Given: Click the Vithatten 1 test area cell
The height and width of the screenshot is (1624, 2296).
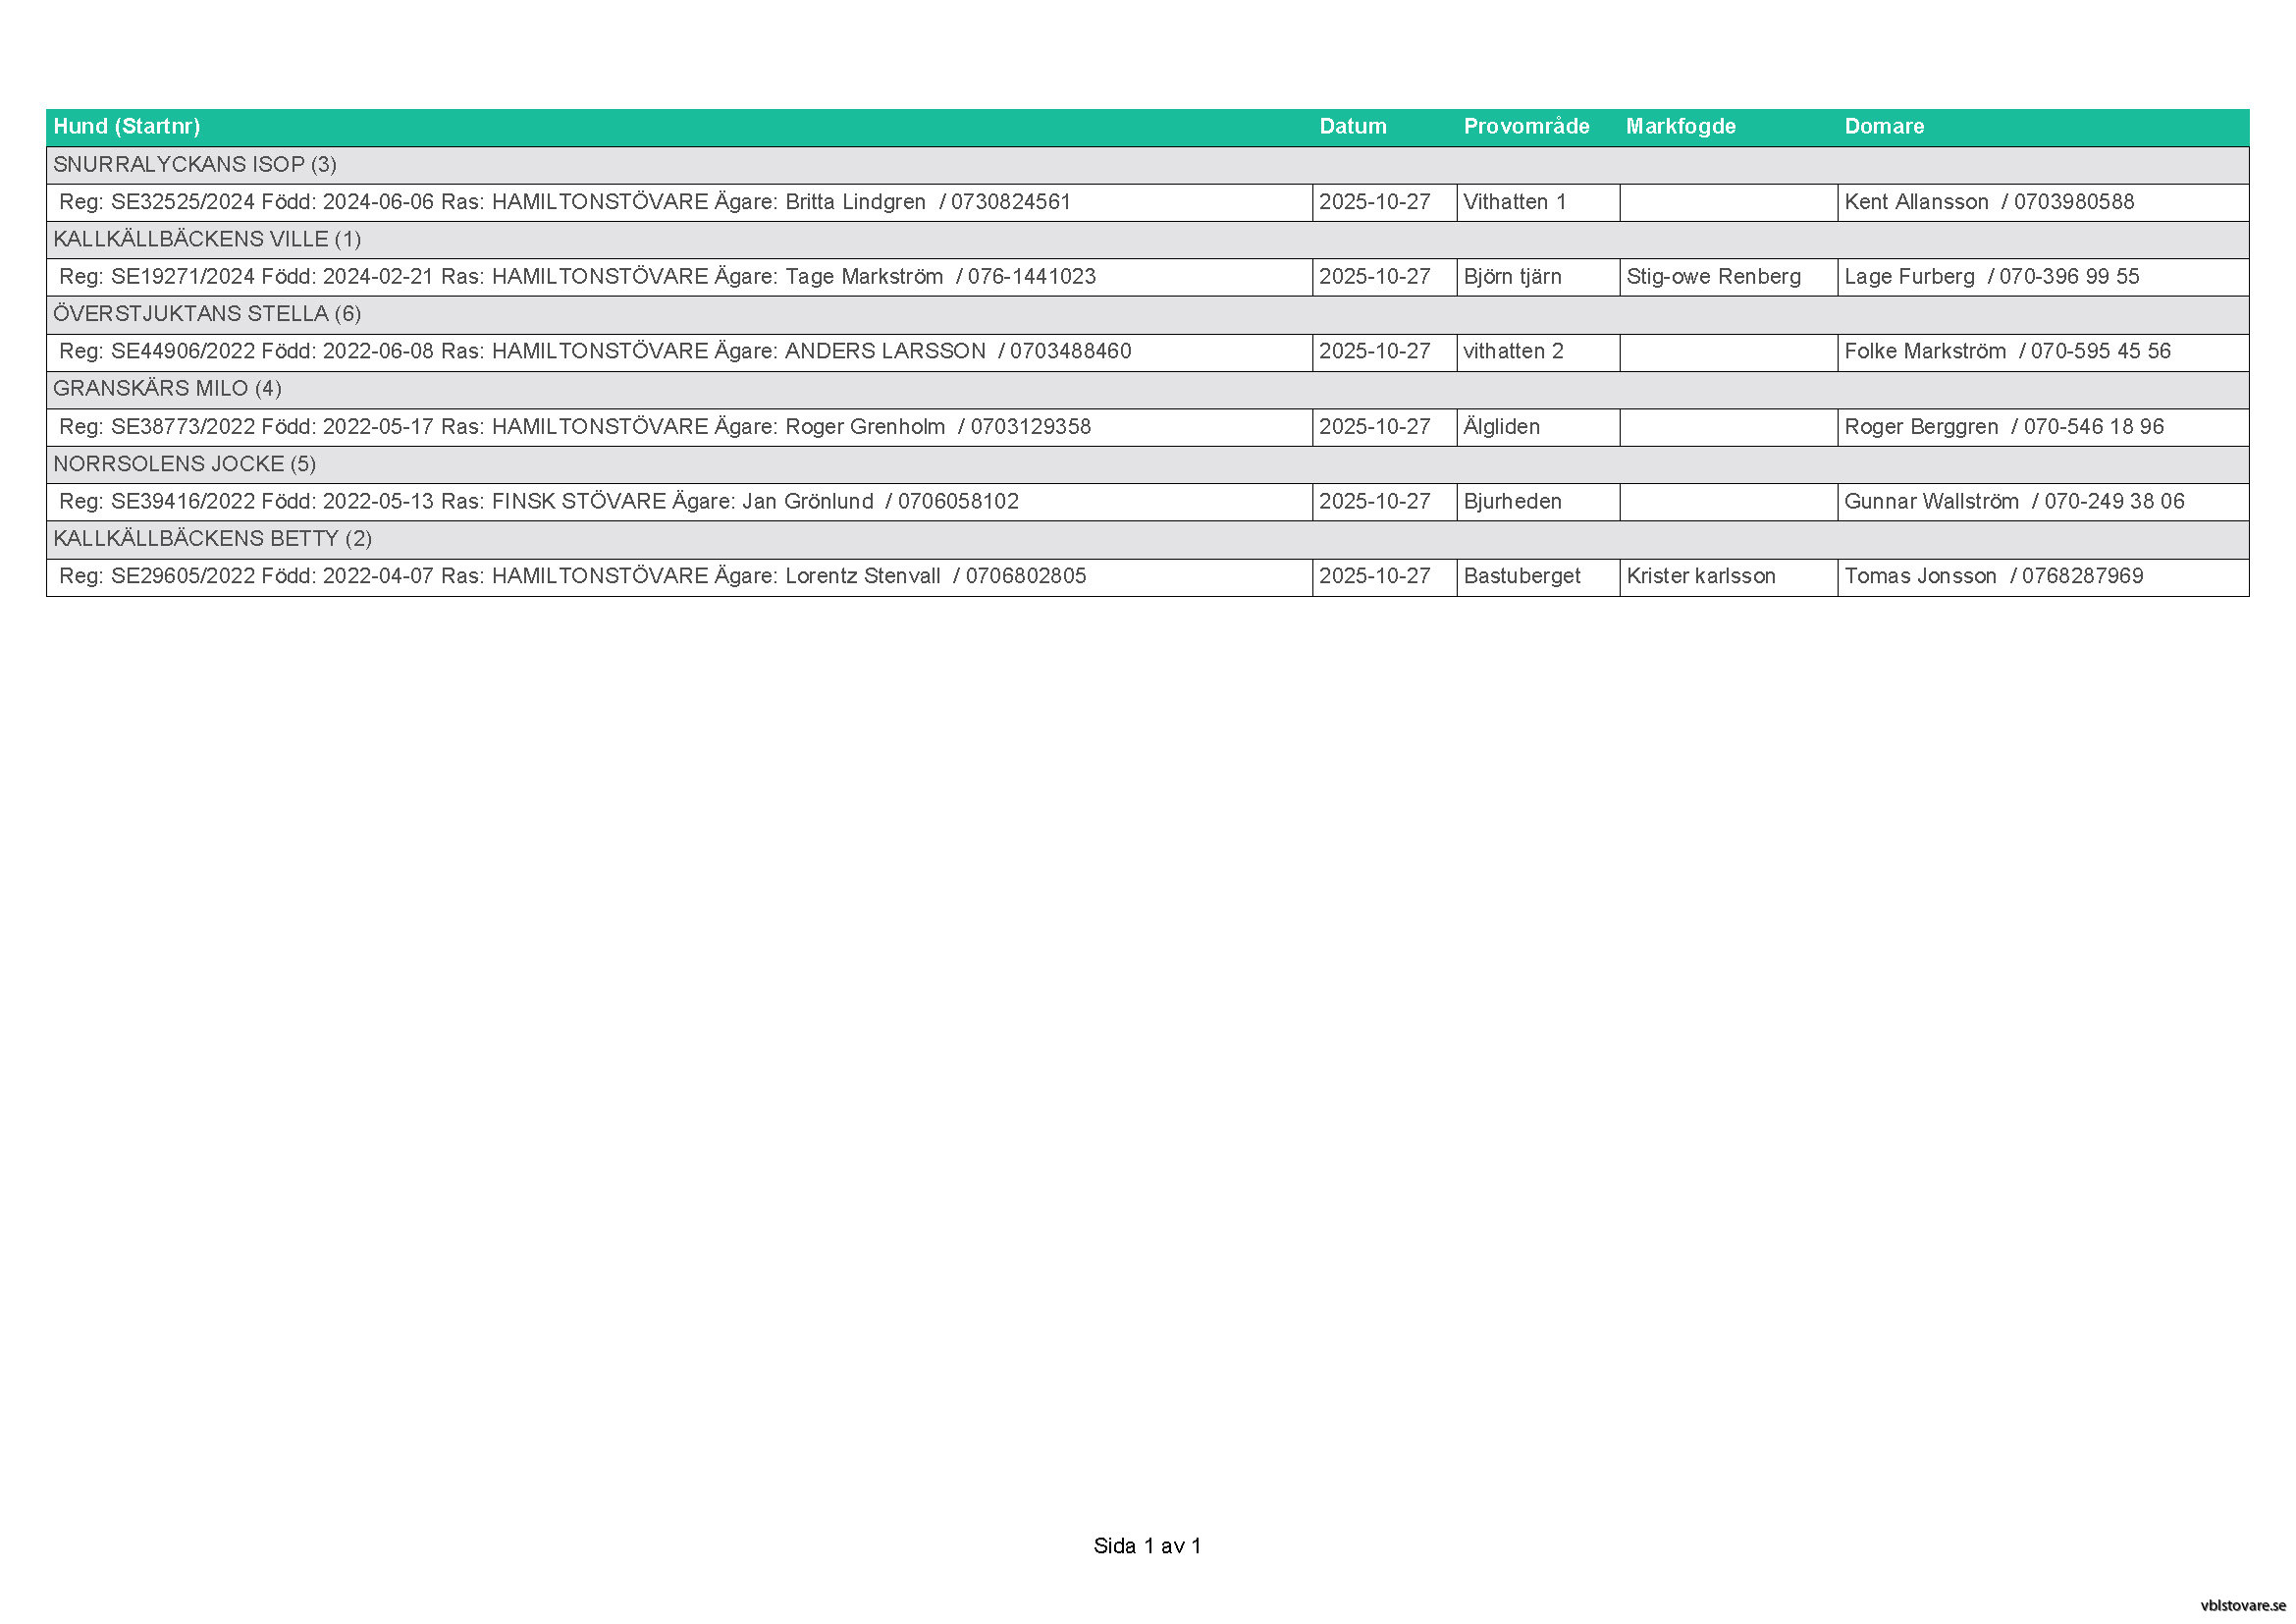Looking at the screenshot, I should point(1514,202).
